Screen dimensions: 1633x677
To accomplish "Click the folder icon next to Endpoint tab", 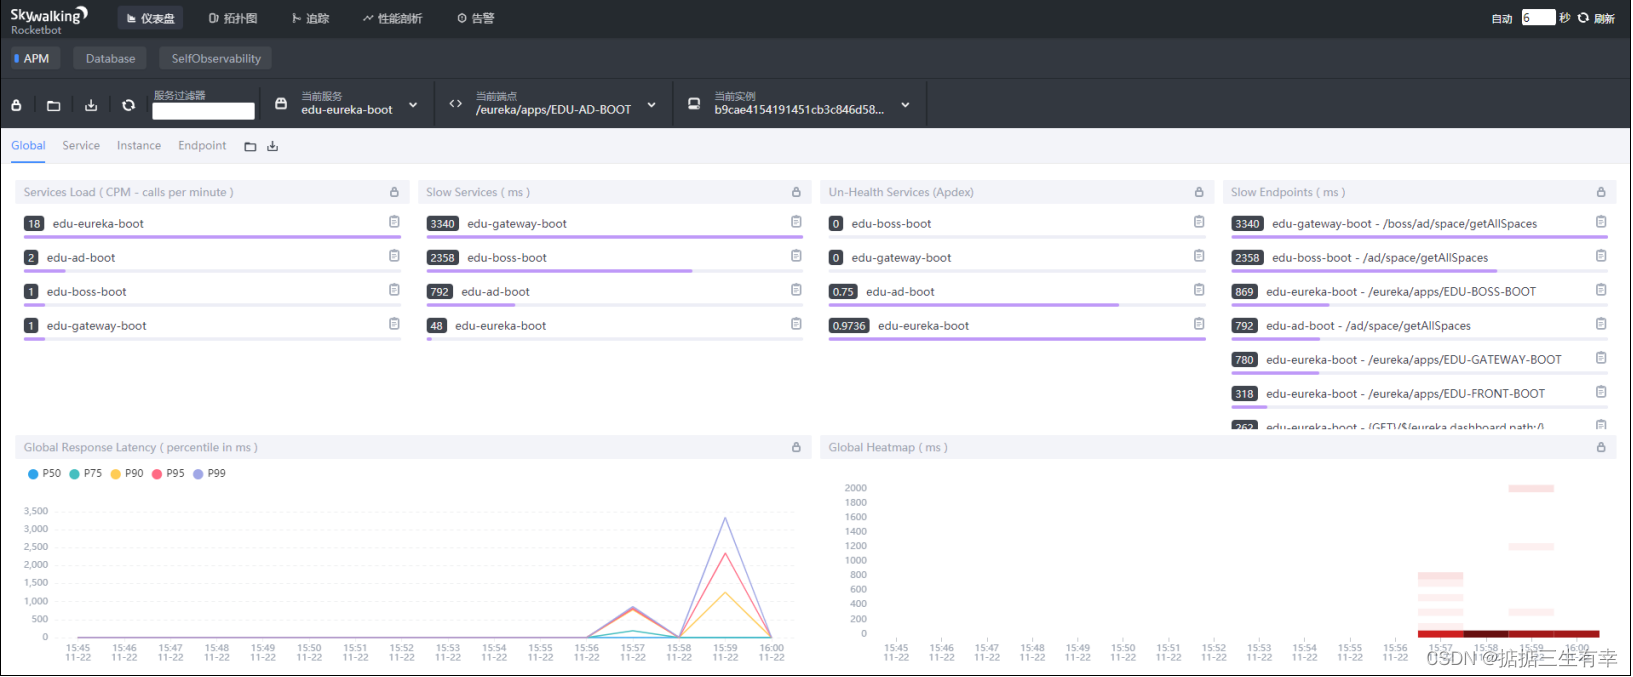I will 250,147.
